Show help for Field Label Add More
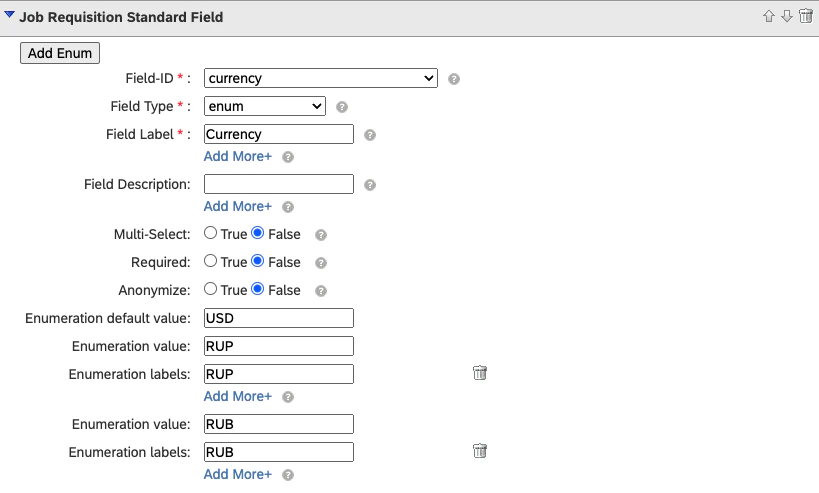Image resolution: width=819 pixels, height=493 pixels. [288, 157]
